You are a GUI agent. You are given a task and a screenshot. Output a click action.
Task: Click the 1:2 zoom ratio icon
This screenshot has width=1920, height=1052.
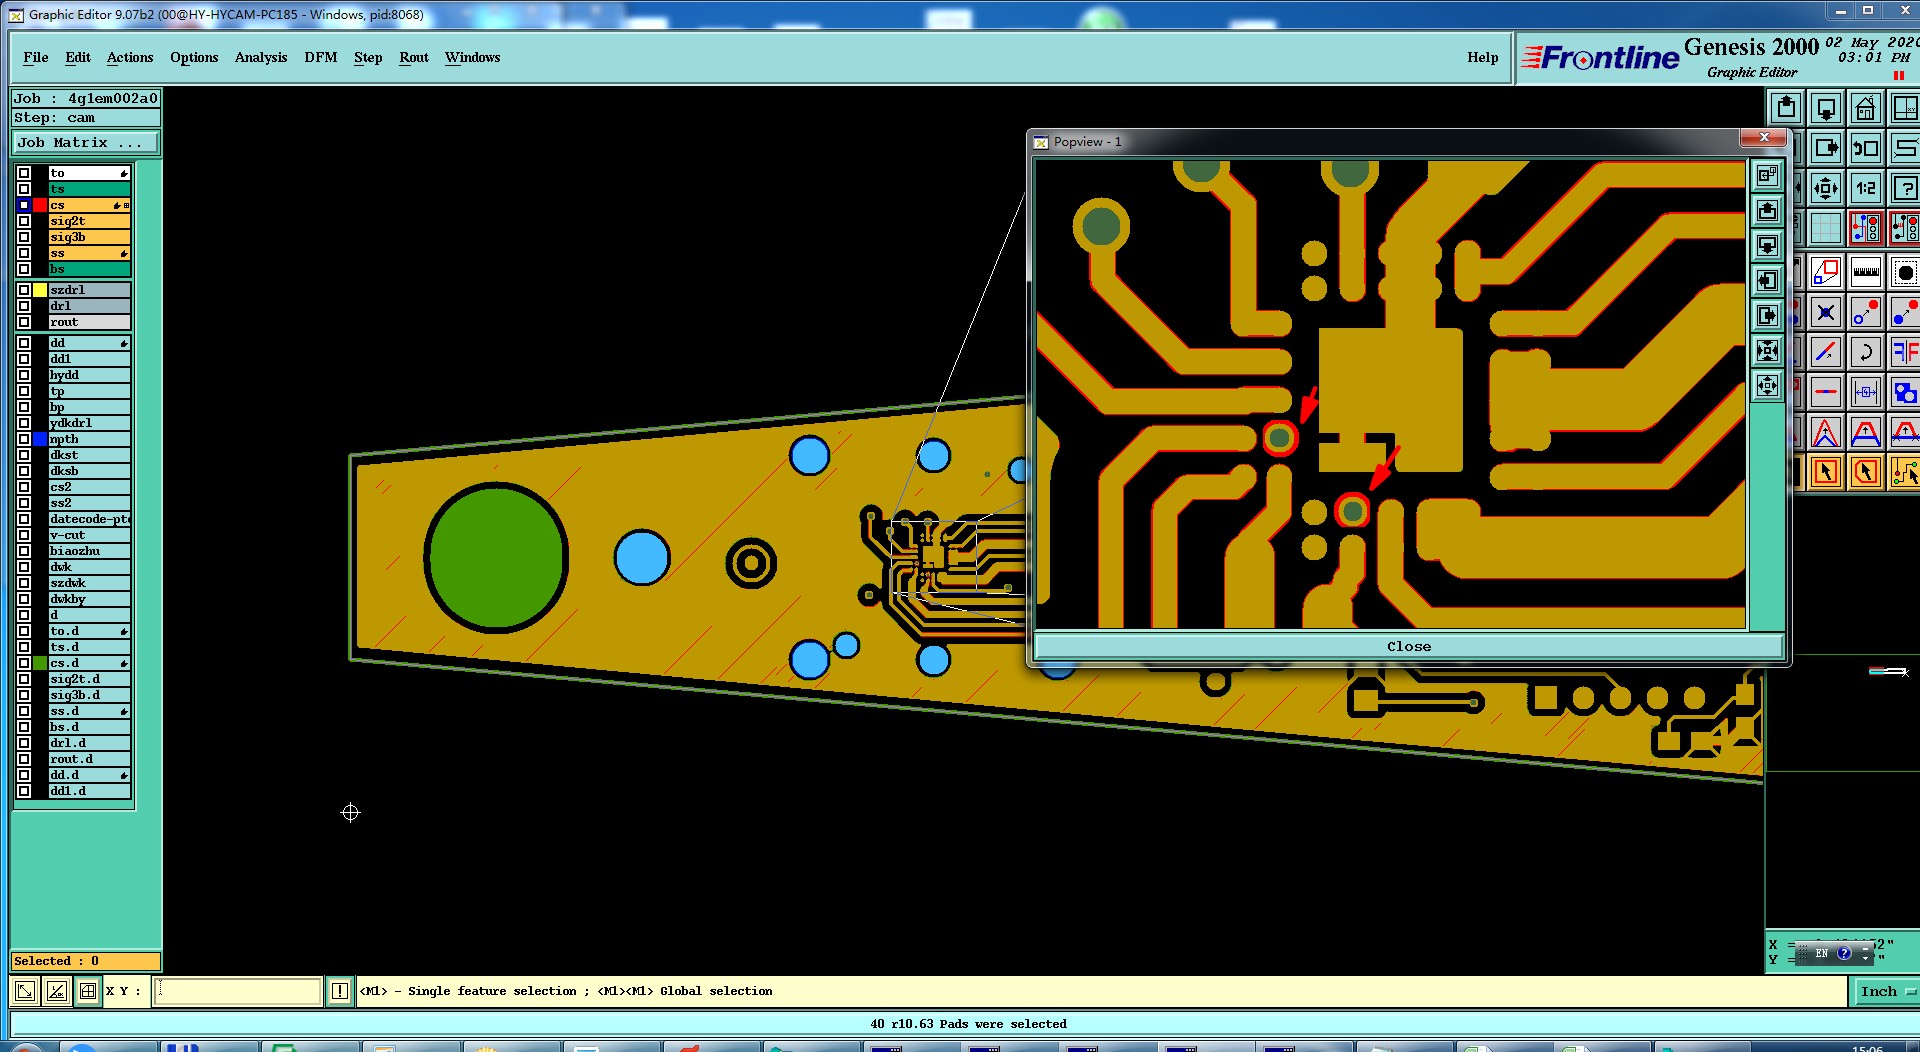(1865, 188)
